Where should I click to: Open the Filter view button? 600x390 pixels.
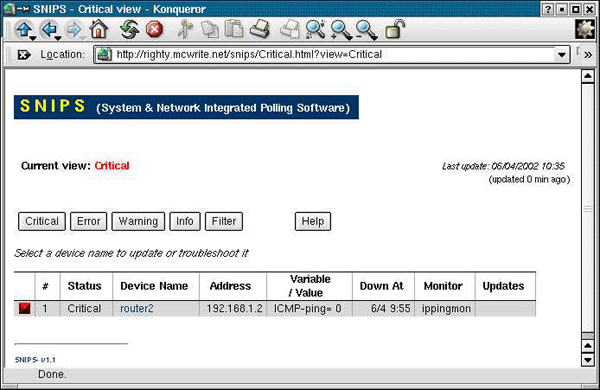coord(224,221)
